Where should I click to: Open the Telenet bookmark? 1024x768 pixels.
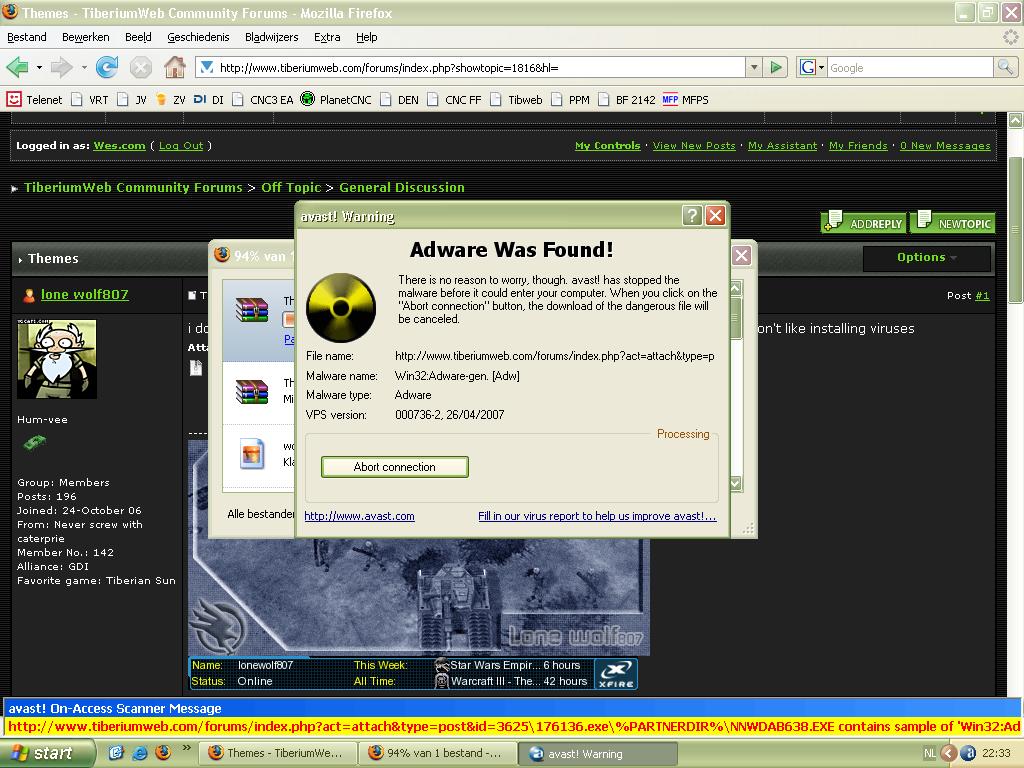point(35,100)
